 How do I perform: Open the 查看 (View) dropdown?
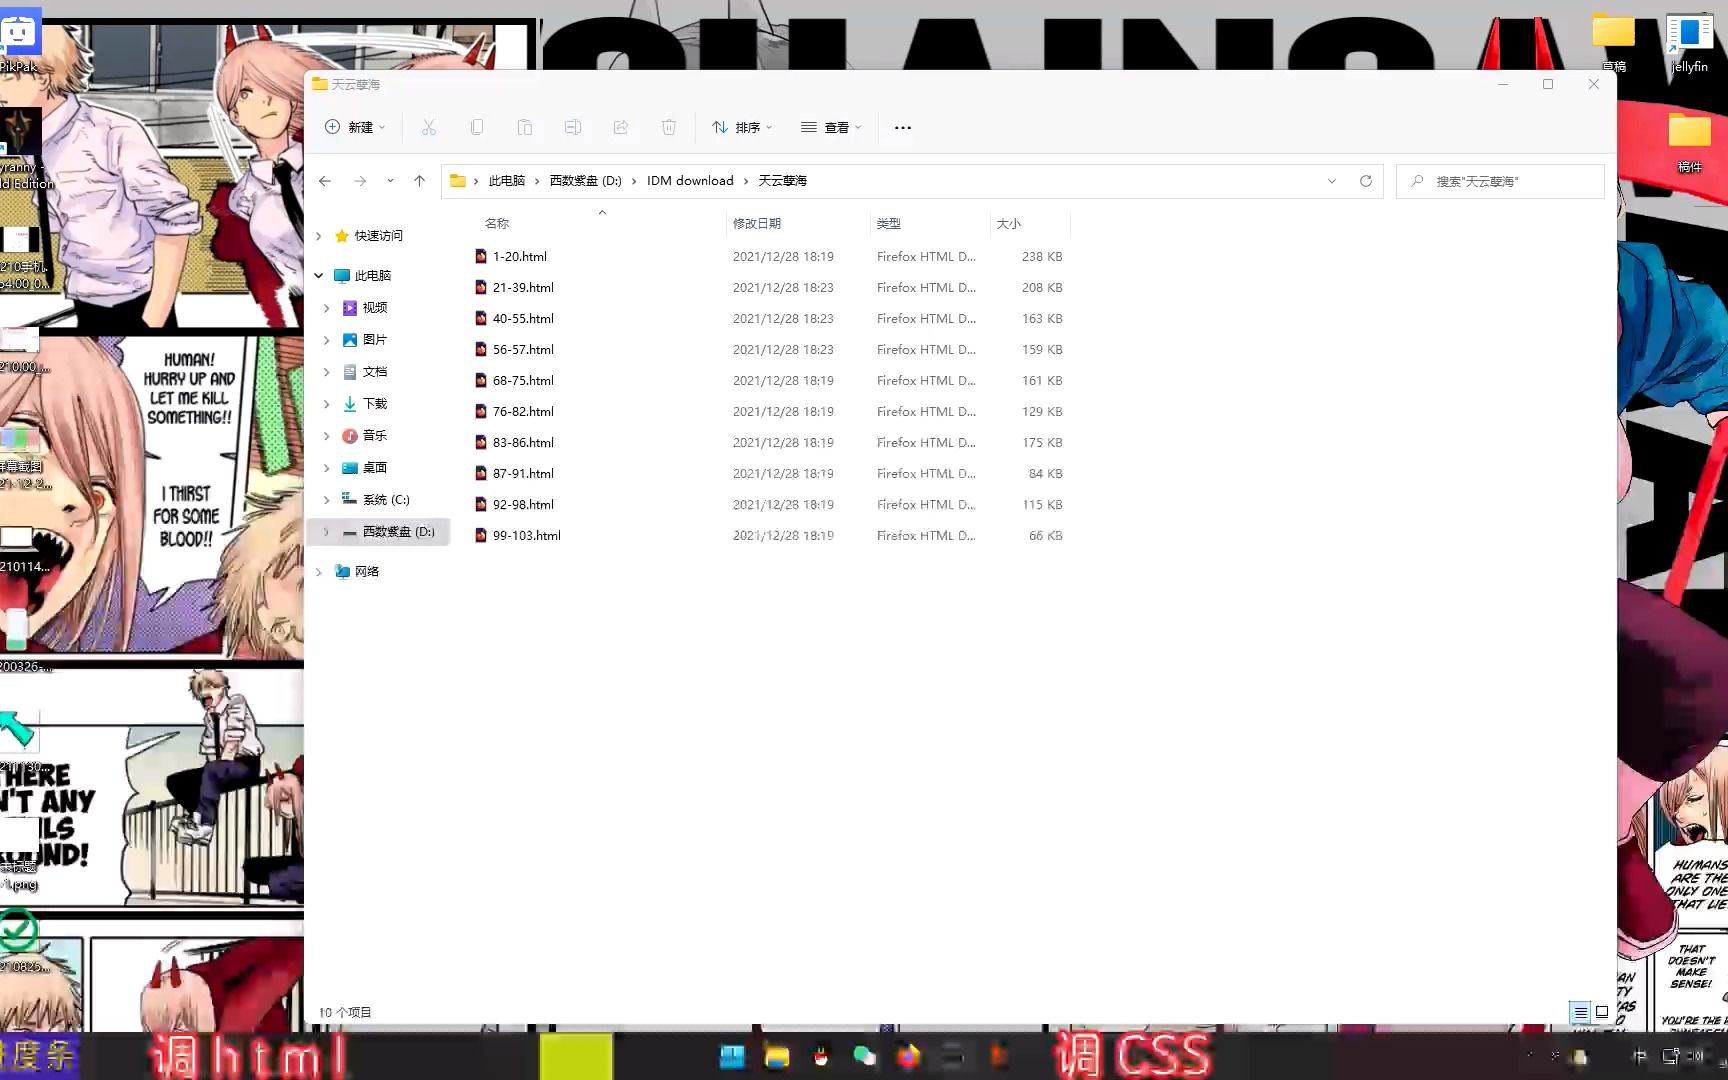(x=831, y=127)
